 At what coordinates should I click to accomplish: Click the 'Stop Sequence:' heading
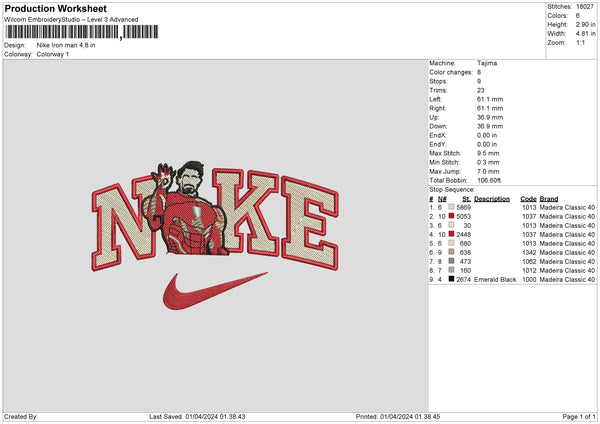pyautogui.click(x=452, y=189)
